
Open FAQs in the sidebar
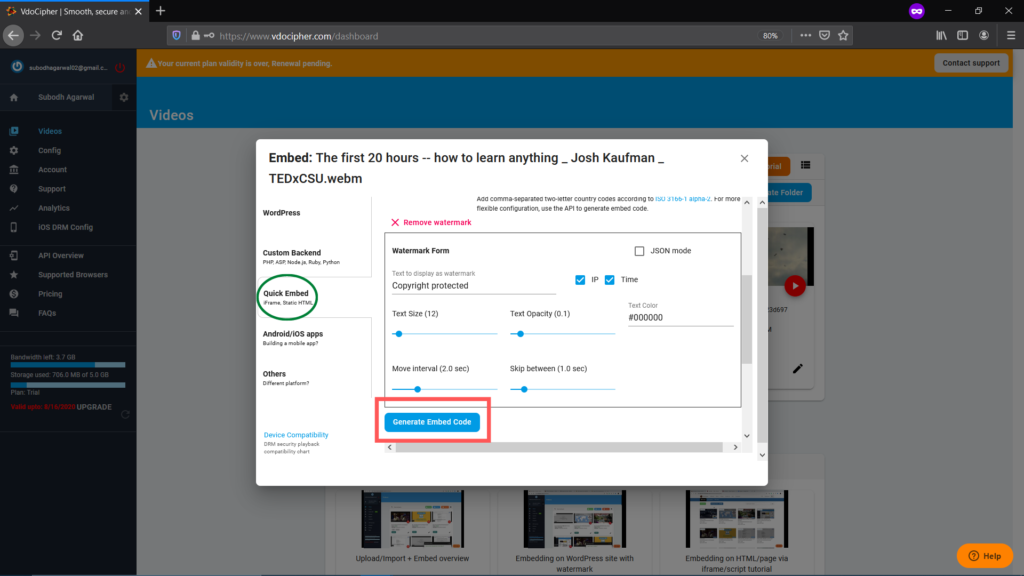[x=47, y=313]
